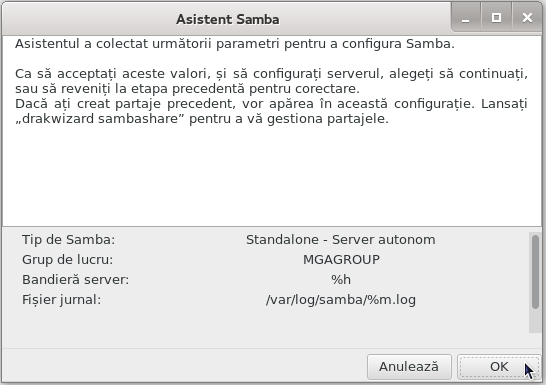Click the MGAGROUP workgroup value
The height and width of the screenshot is (385, 546).
(341, 260)
